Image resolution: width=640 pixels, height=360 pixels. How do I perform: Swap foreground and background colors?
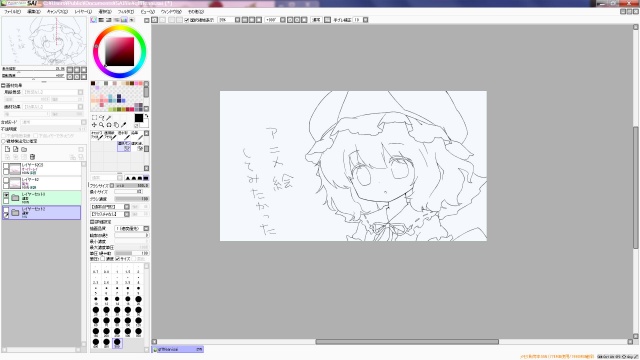pyautogui.click(x=146, y=116)
